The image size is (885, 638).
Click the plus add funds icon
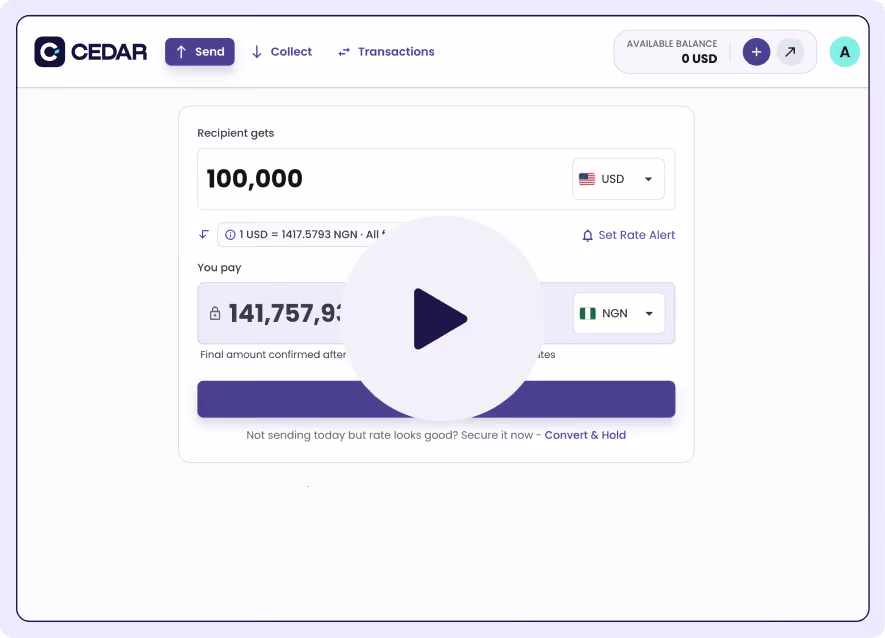pos(756,52)
